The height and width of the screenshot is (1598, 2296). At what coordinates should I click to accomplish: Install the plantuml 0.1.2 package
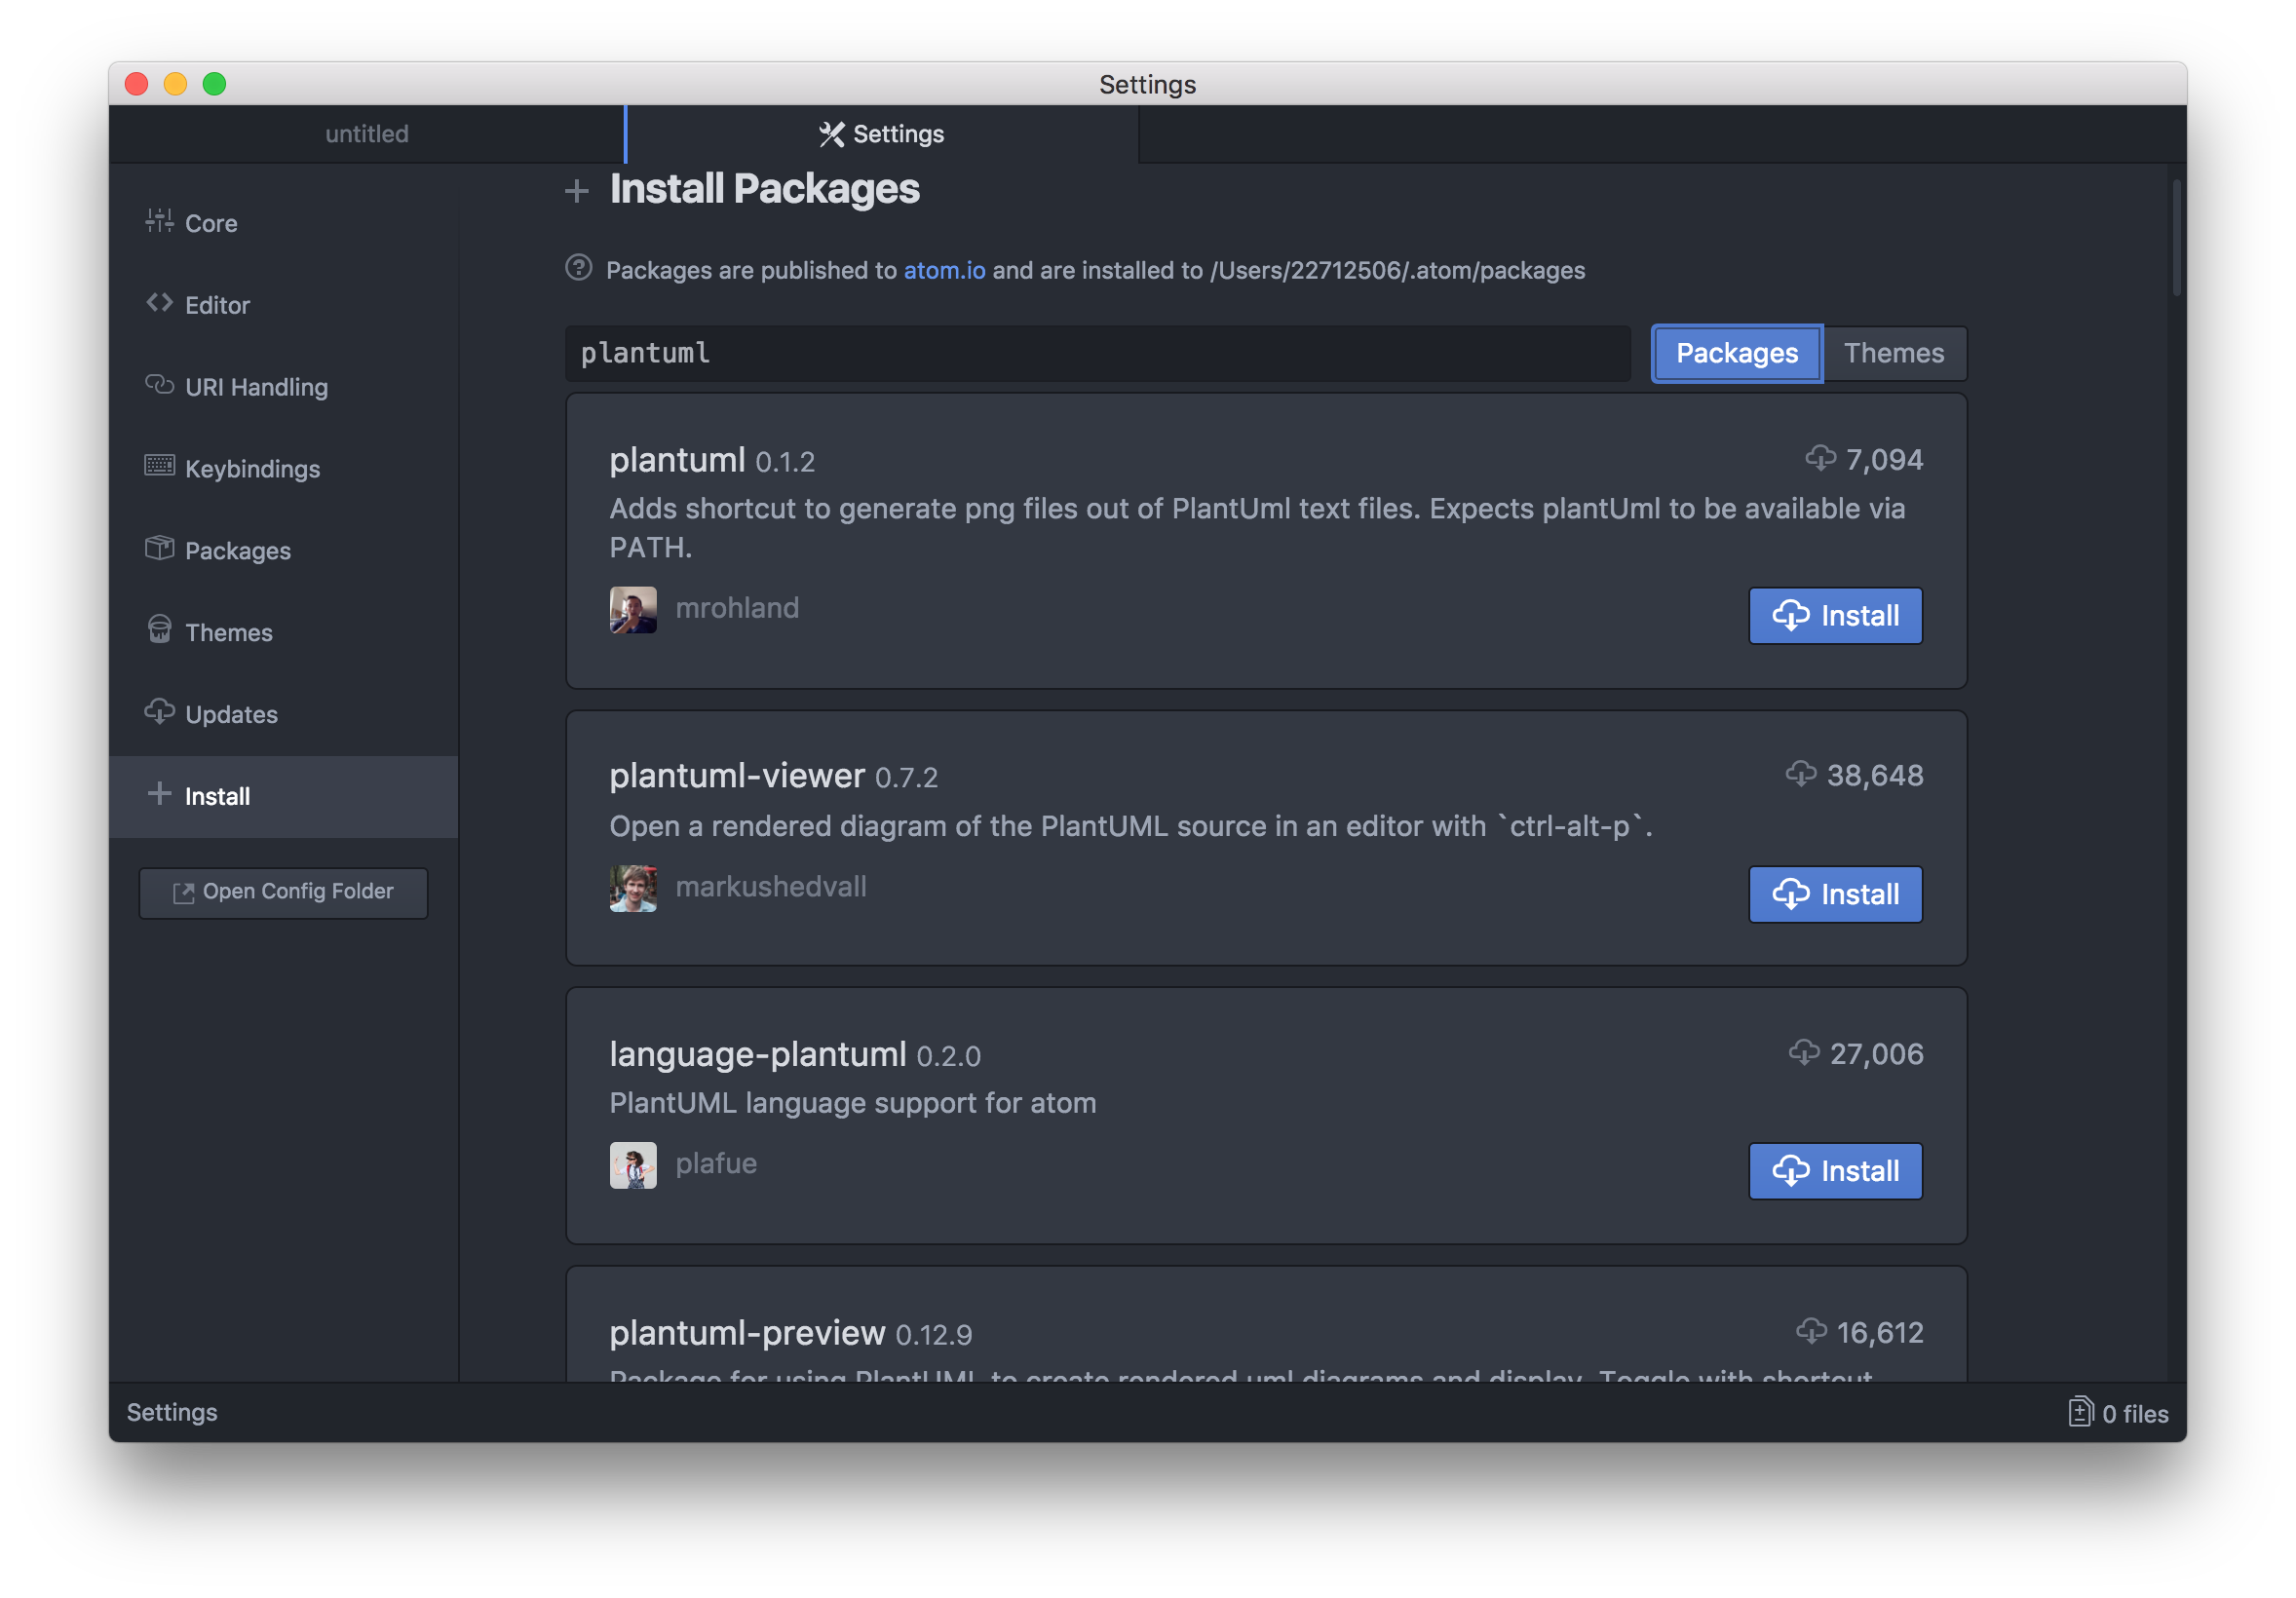[x=1835, y=616]
